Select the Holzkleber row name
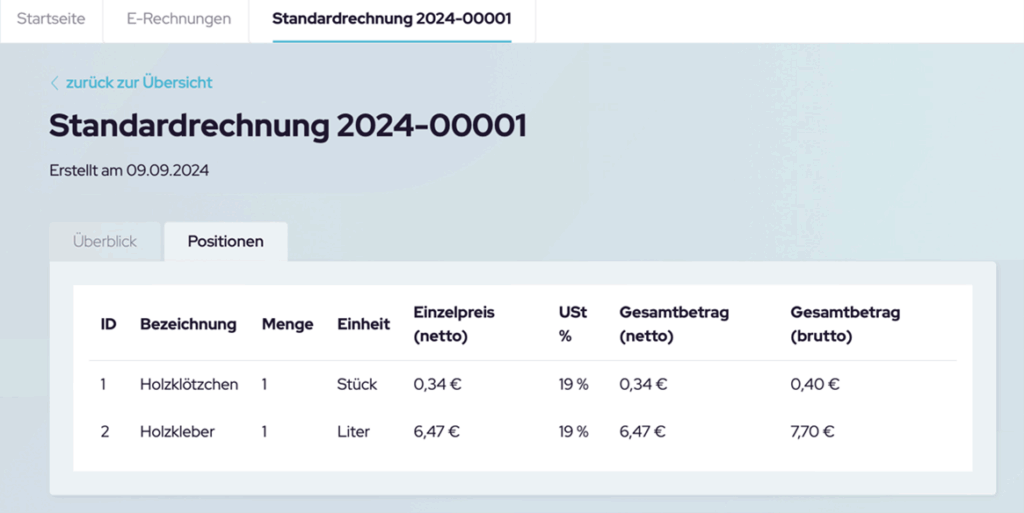Viewport: 1024px width, 513px height. pos(178,432)
